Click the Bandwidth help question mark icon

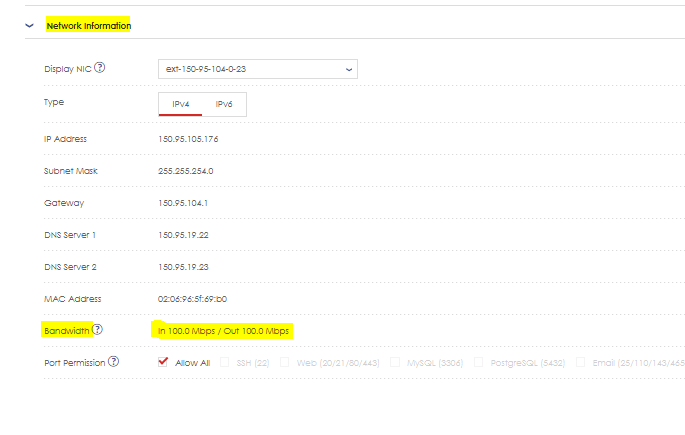click(x=98, y=329)
